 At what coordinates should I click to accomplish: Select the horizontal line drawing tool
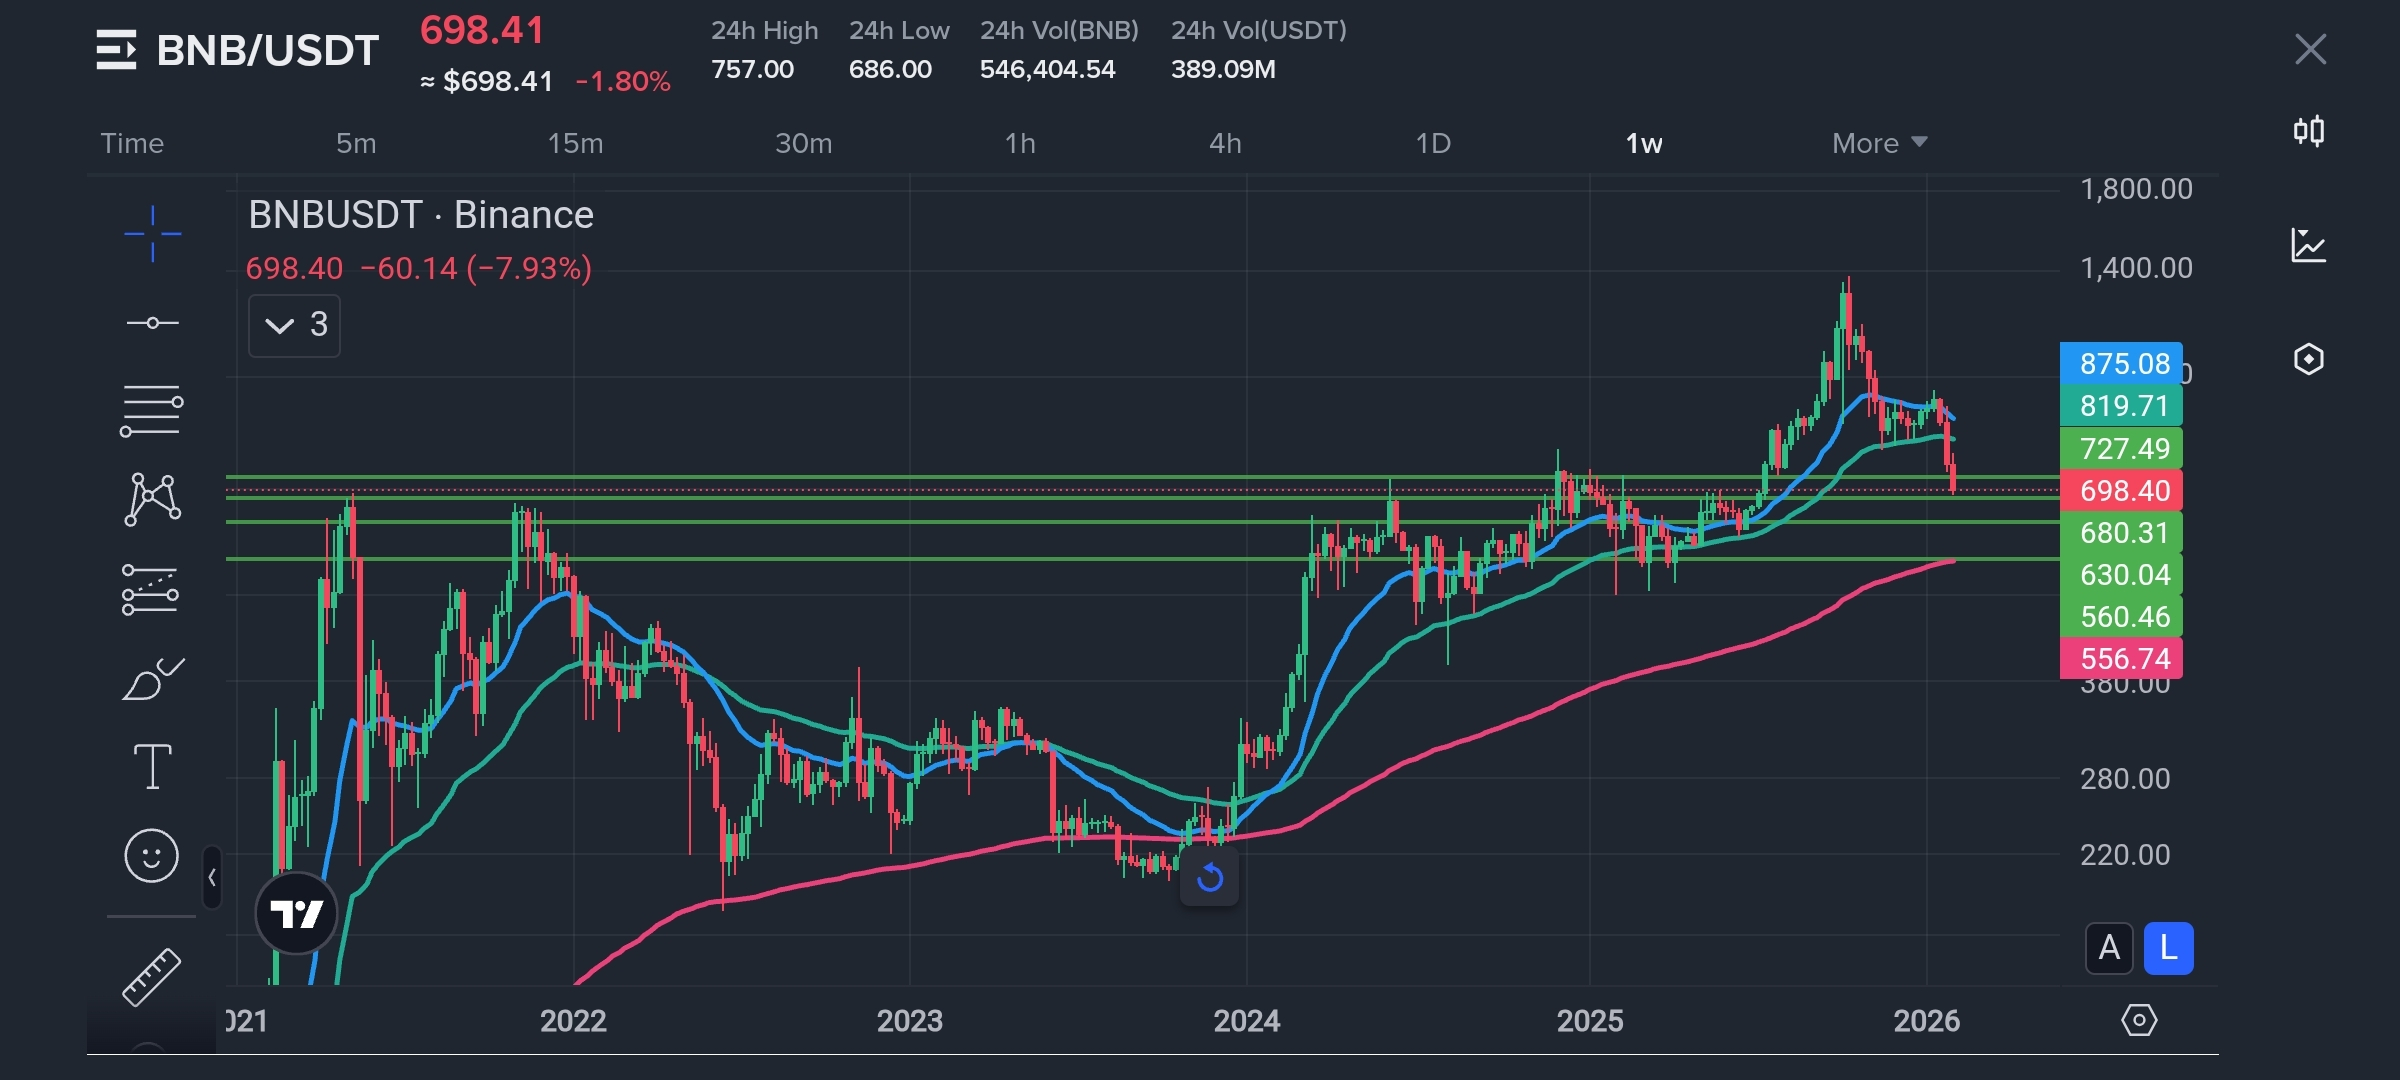(x=152, y=323)
